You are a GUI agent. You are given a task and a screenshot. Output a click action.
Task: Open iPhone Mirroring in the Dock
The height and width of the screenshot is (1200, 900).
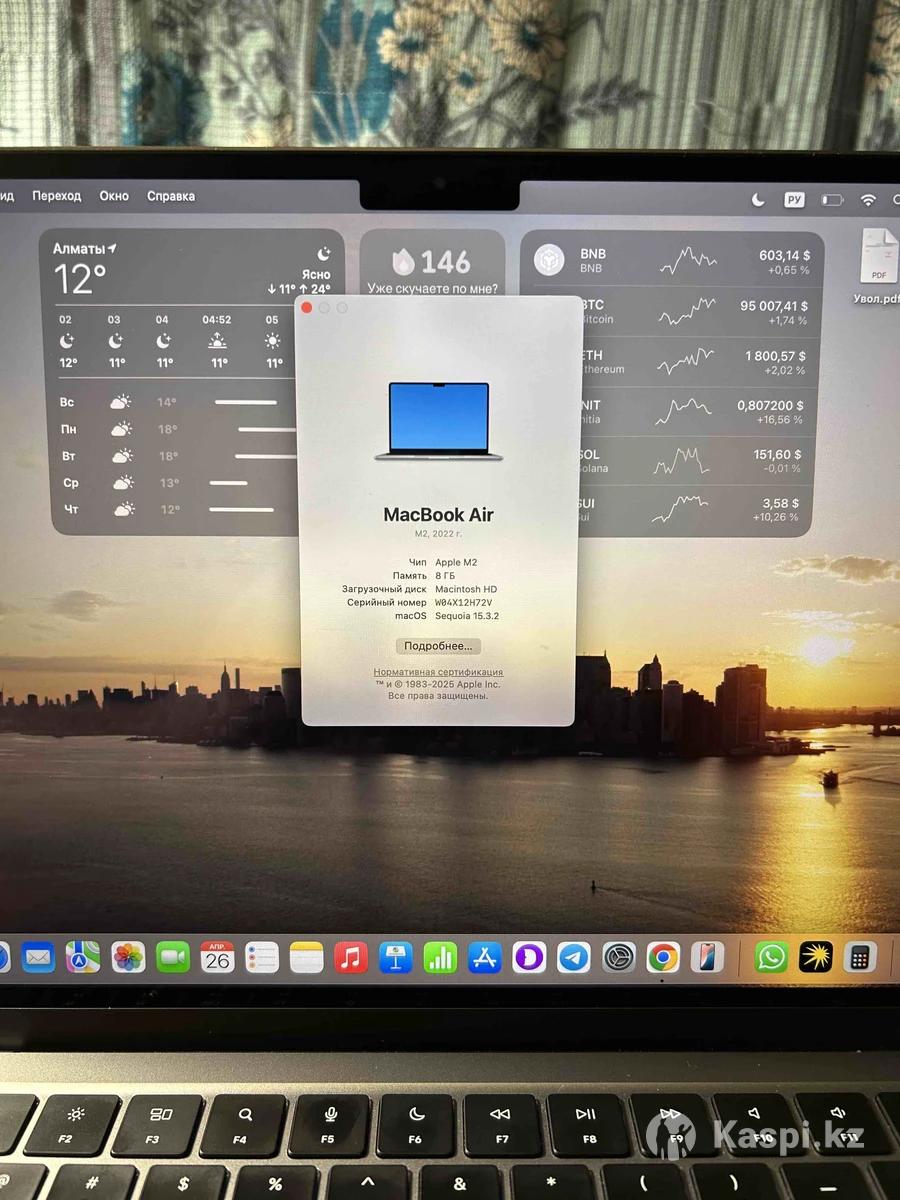point(707,957)
